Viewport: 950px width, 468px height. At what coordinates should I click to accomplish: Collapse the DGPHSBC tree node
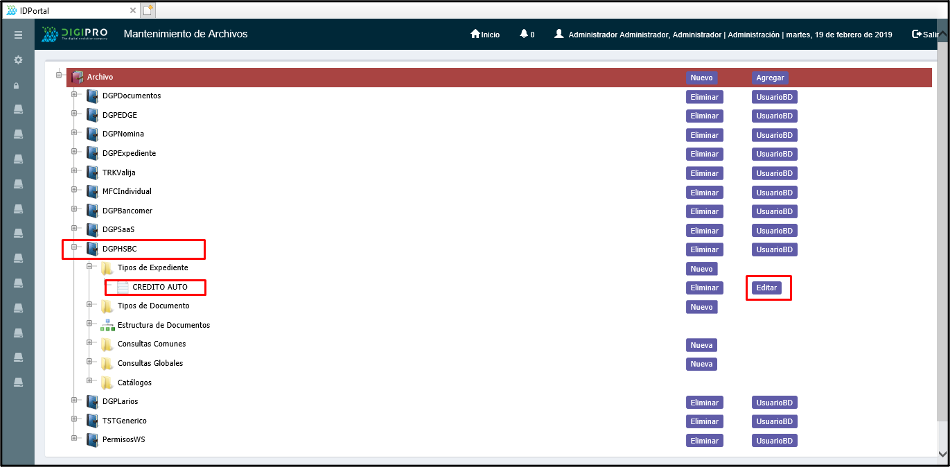(x=73, y=248)
